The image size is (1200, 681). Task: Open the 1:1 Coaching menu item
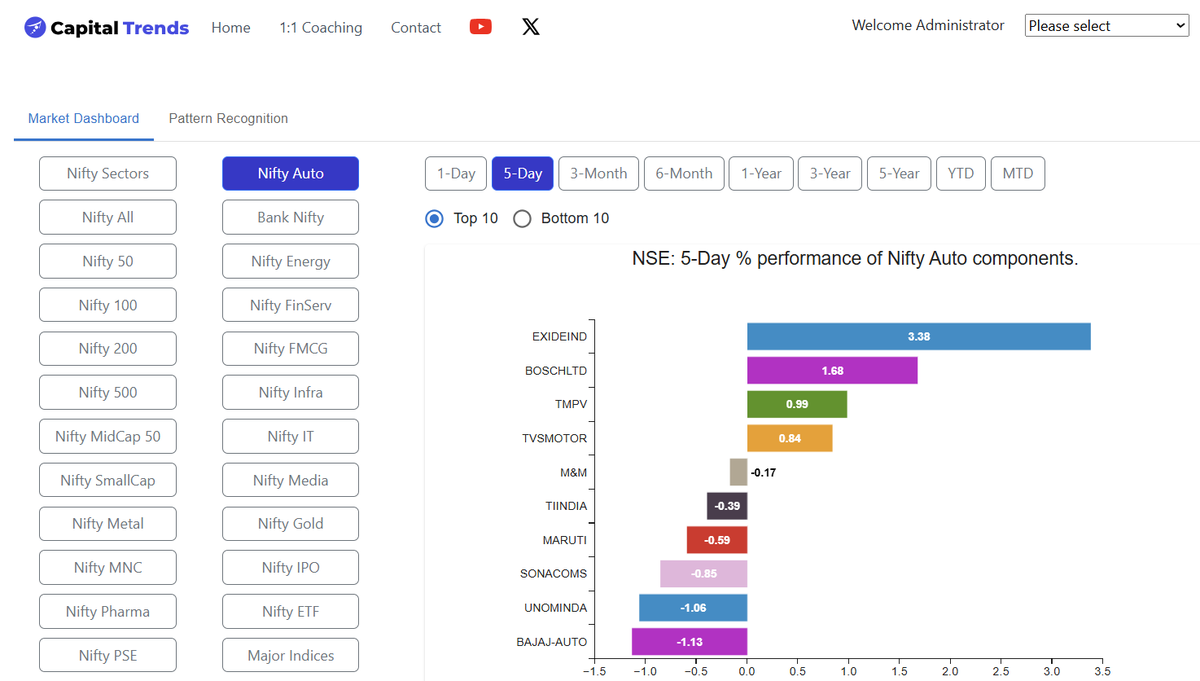pyautogui.click(x=321, y=28)
